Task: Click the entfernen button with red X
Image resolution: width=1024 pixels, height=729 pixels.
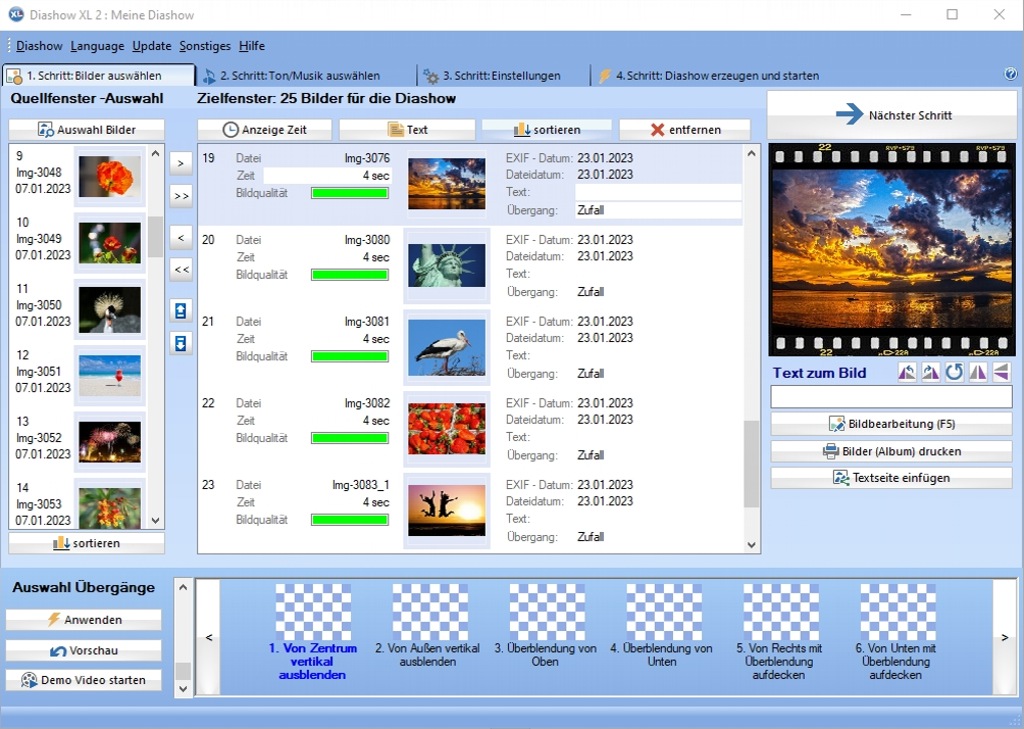Action: coord(685,130)
